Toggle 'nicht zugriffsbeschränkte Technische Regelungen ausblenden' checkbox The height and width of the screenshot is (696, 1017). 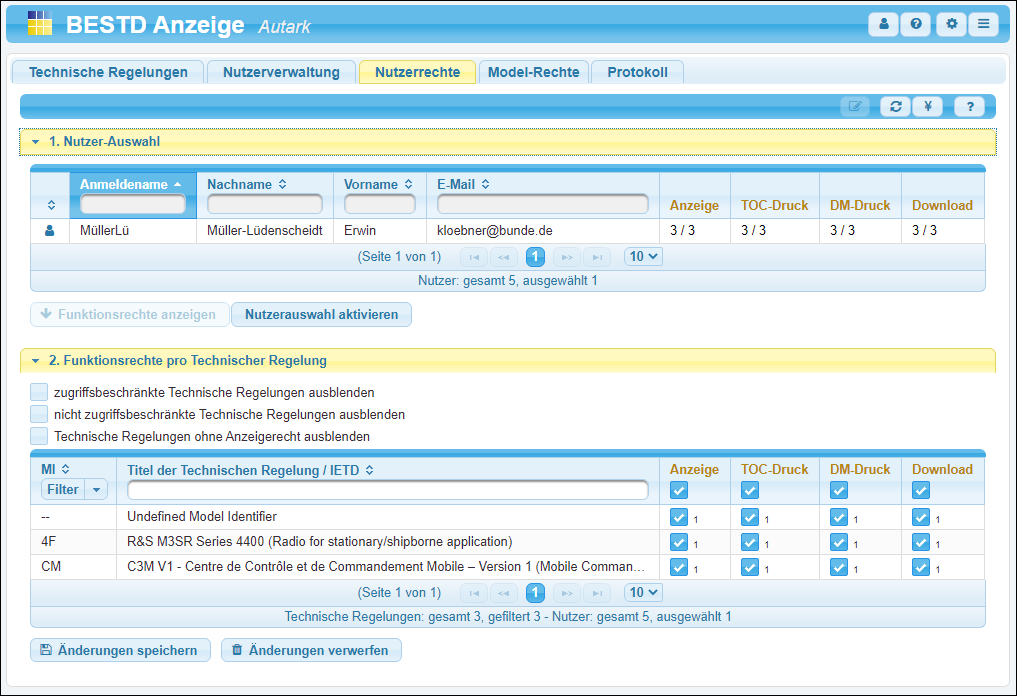click(39, 414)
